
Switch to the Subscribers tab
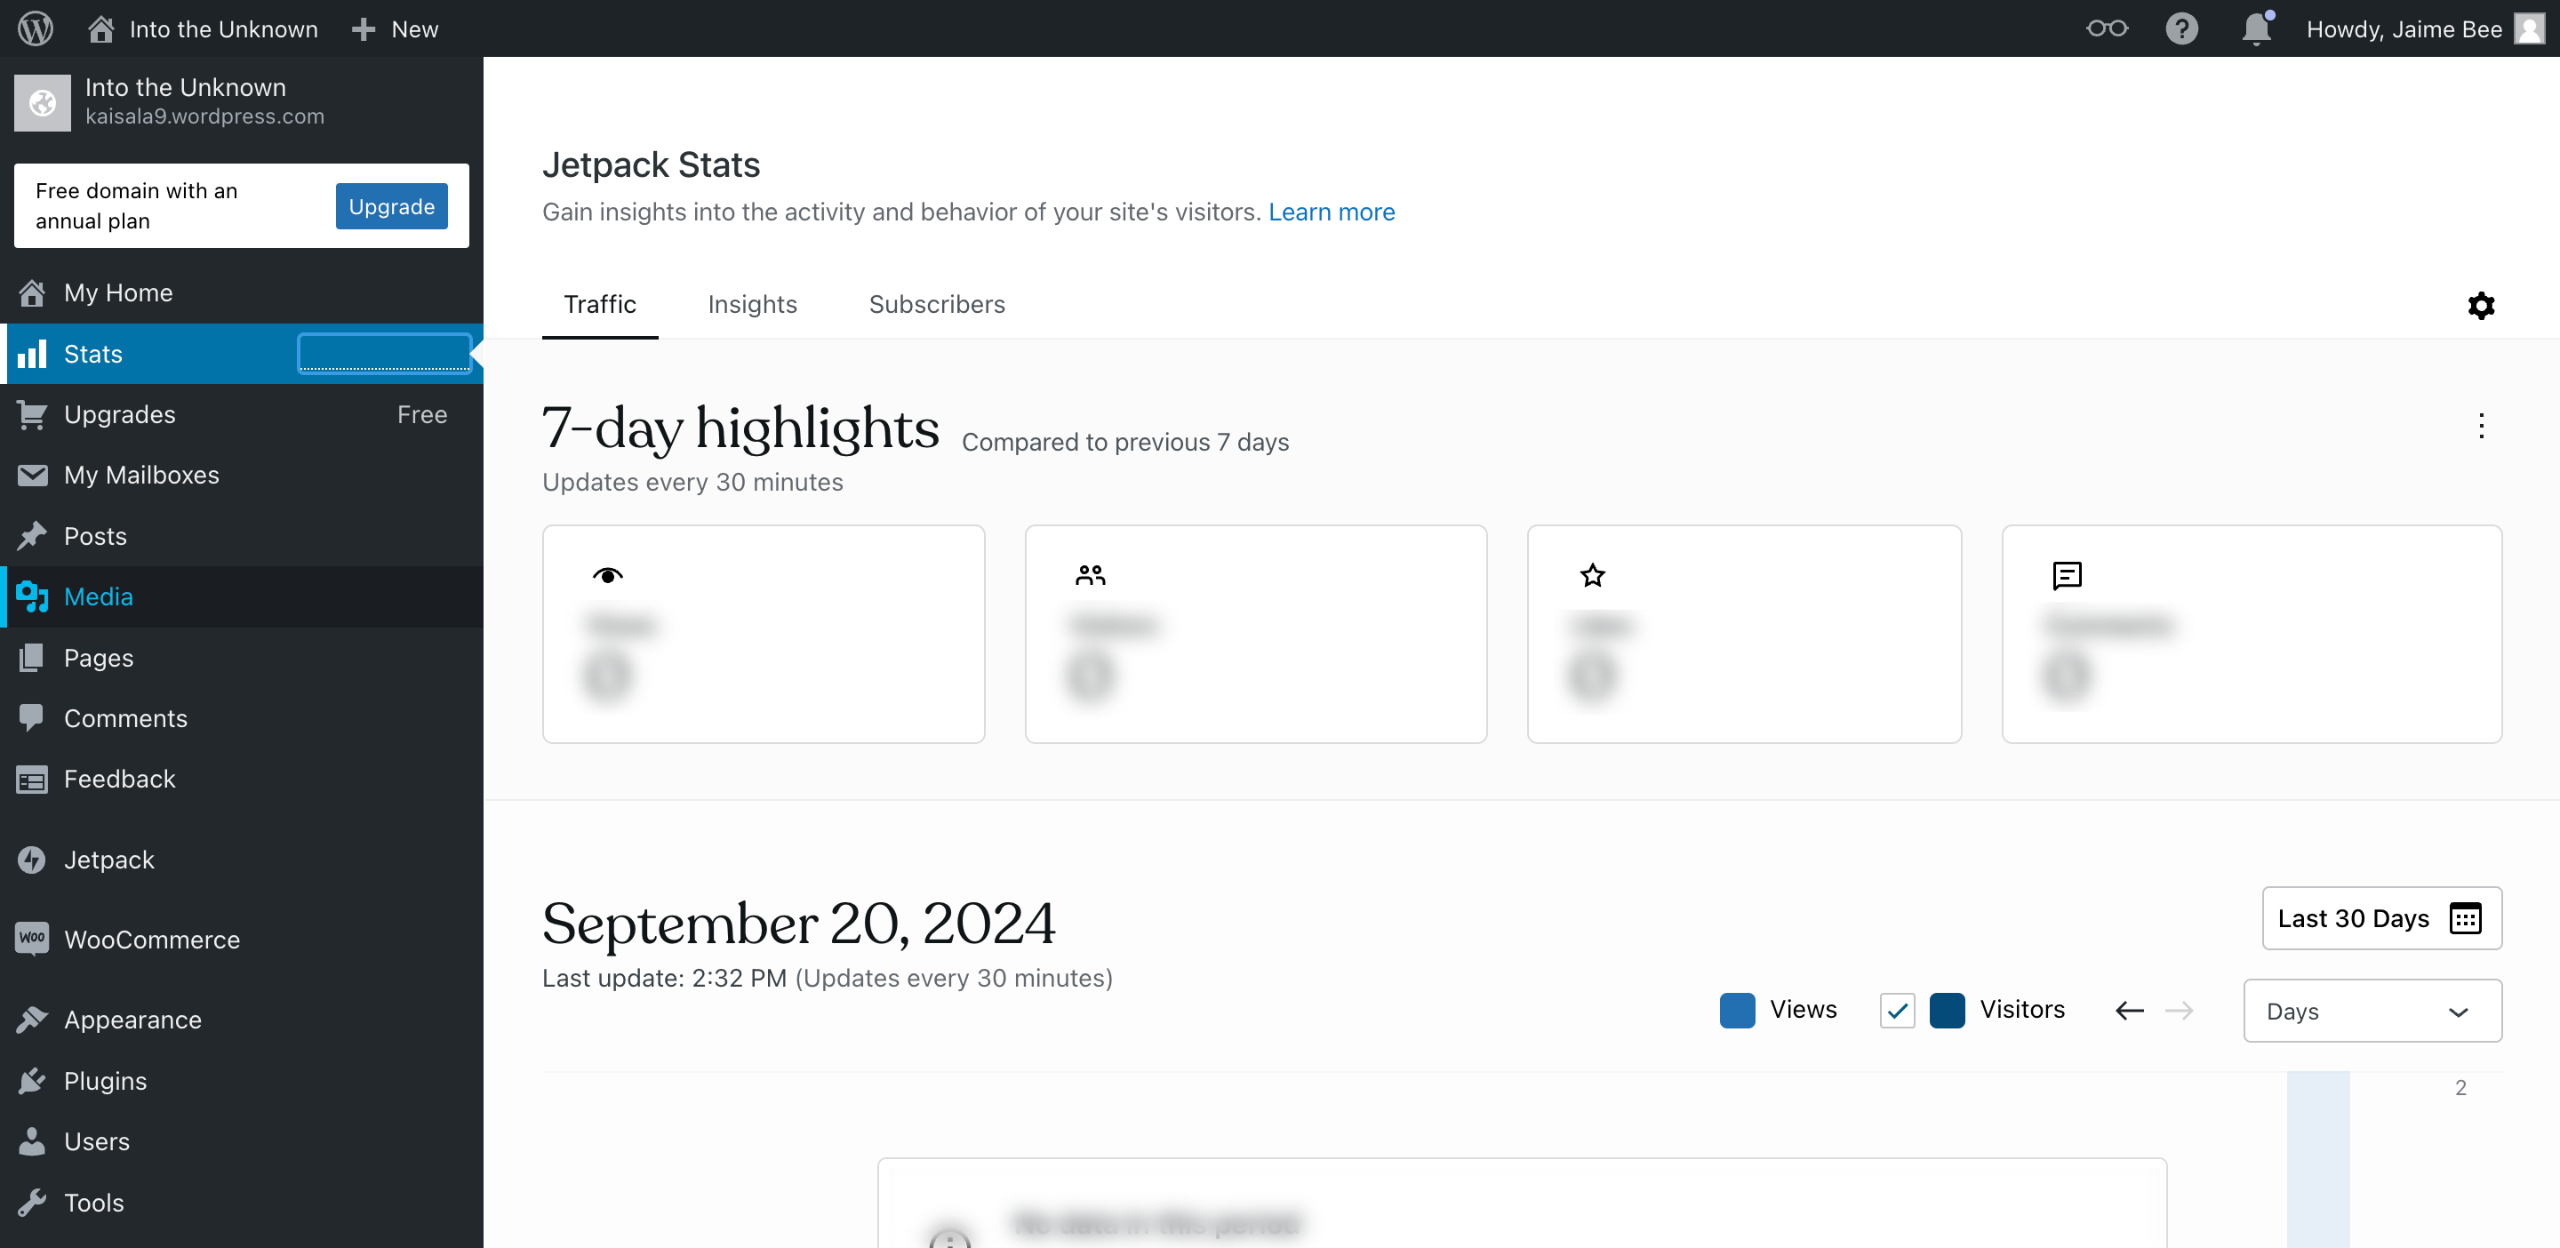(x=936, y=304)
